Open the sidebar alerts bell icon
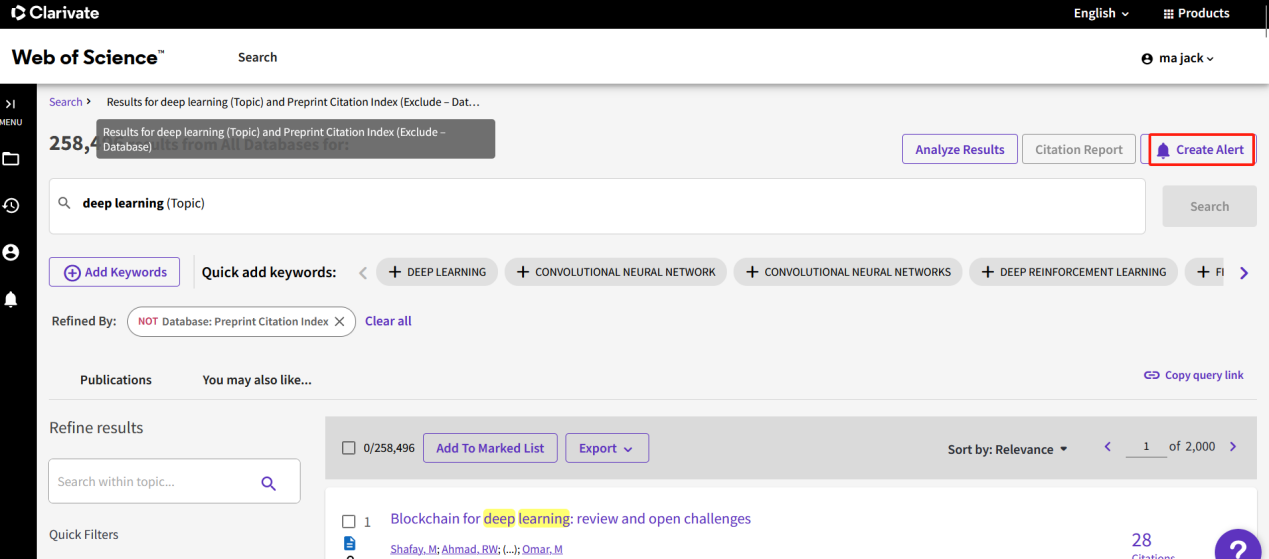The width and height of the screenshot is (1269, 559). point(11,299)
